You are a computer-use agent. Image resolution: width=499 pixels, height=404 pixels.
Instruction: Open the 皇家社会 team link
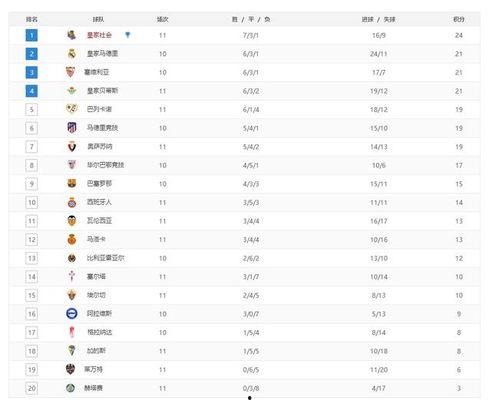click(99, 35)
